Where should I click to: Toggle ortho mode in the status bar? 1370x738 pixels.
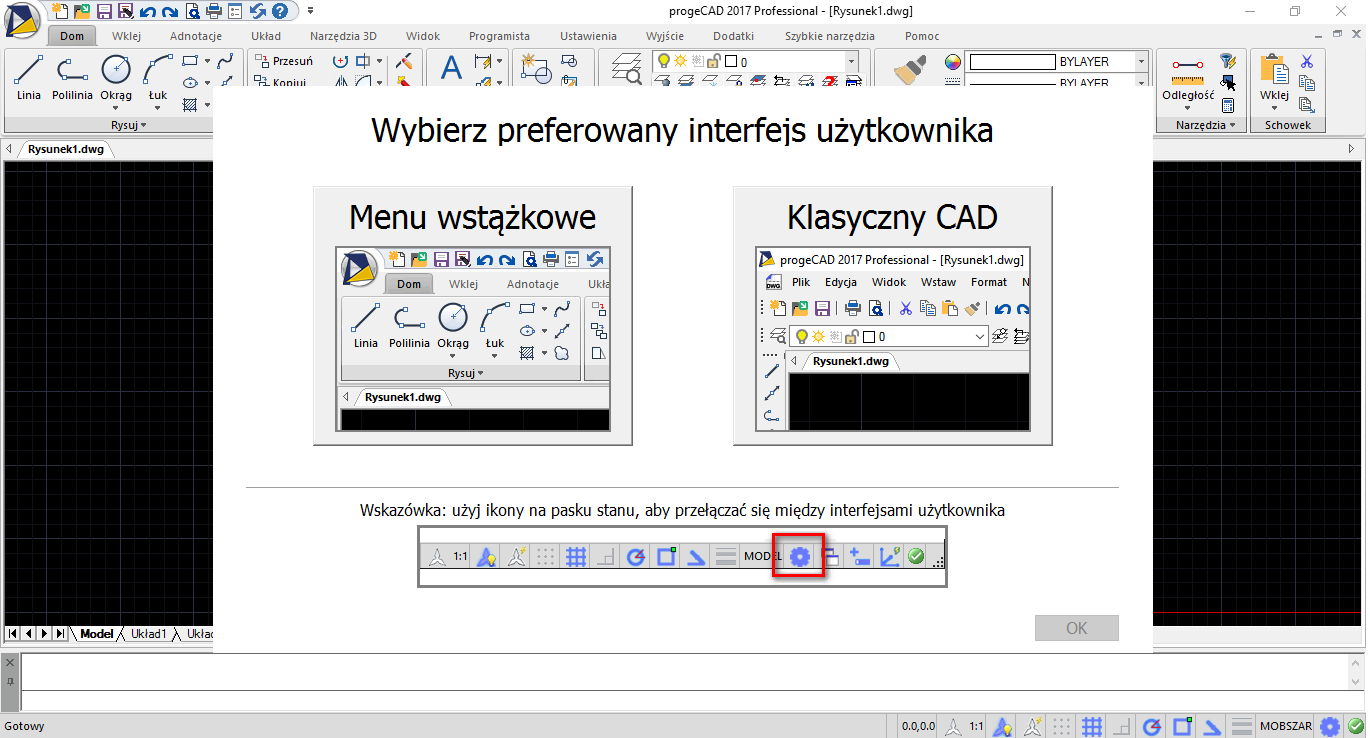tap(1123, 727)
